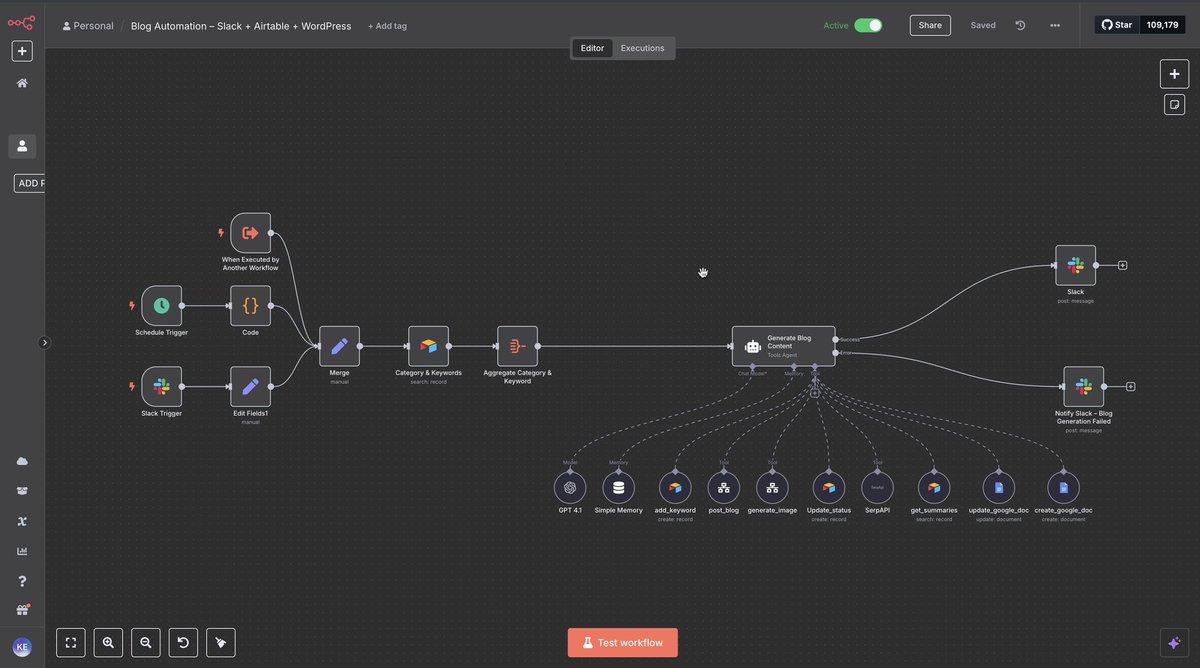Open the Personal project sidebar icon
Image resolution: width=1200 pixels, height=668 pixels.
22,146
